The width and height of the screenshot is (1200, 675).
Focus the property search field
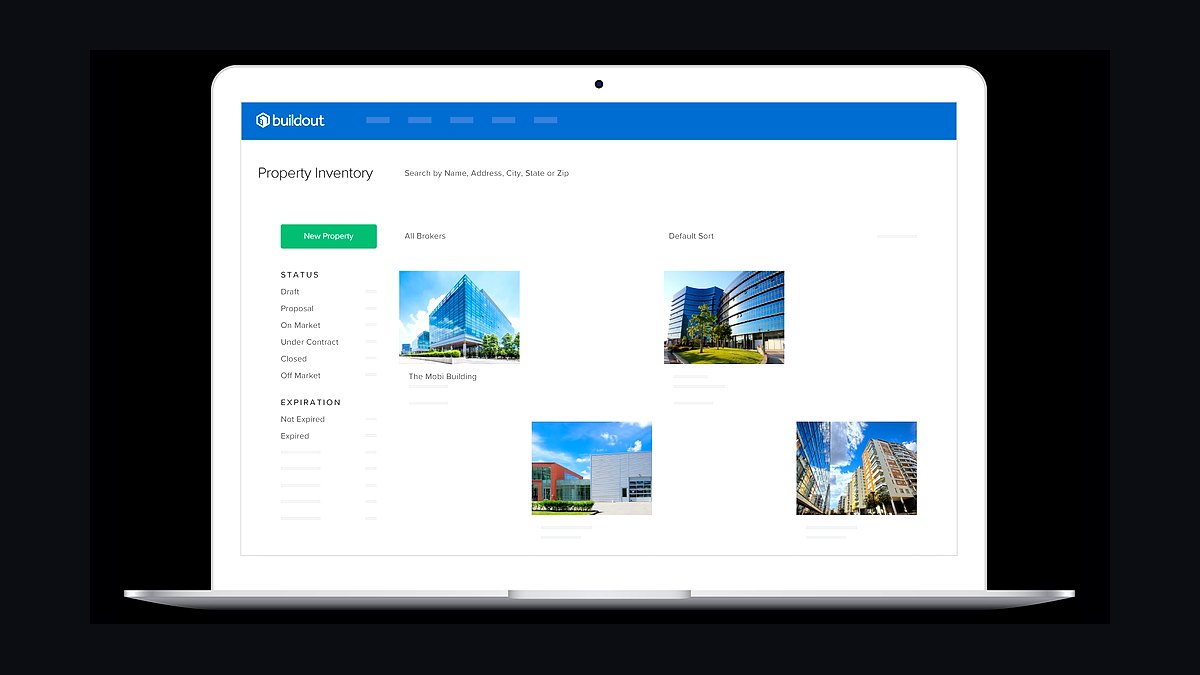[x=487, y=173]
